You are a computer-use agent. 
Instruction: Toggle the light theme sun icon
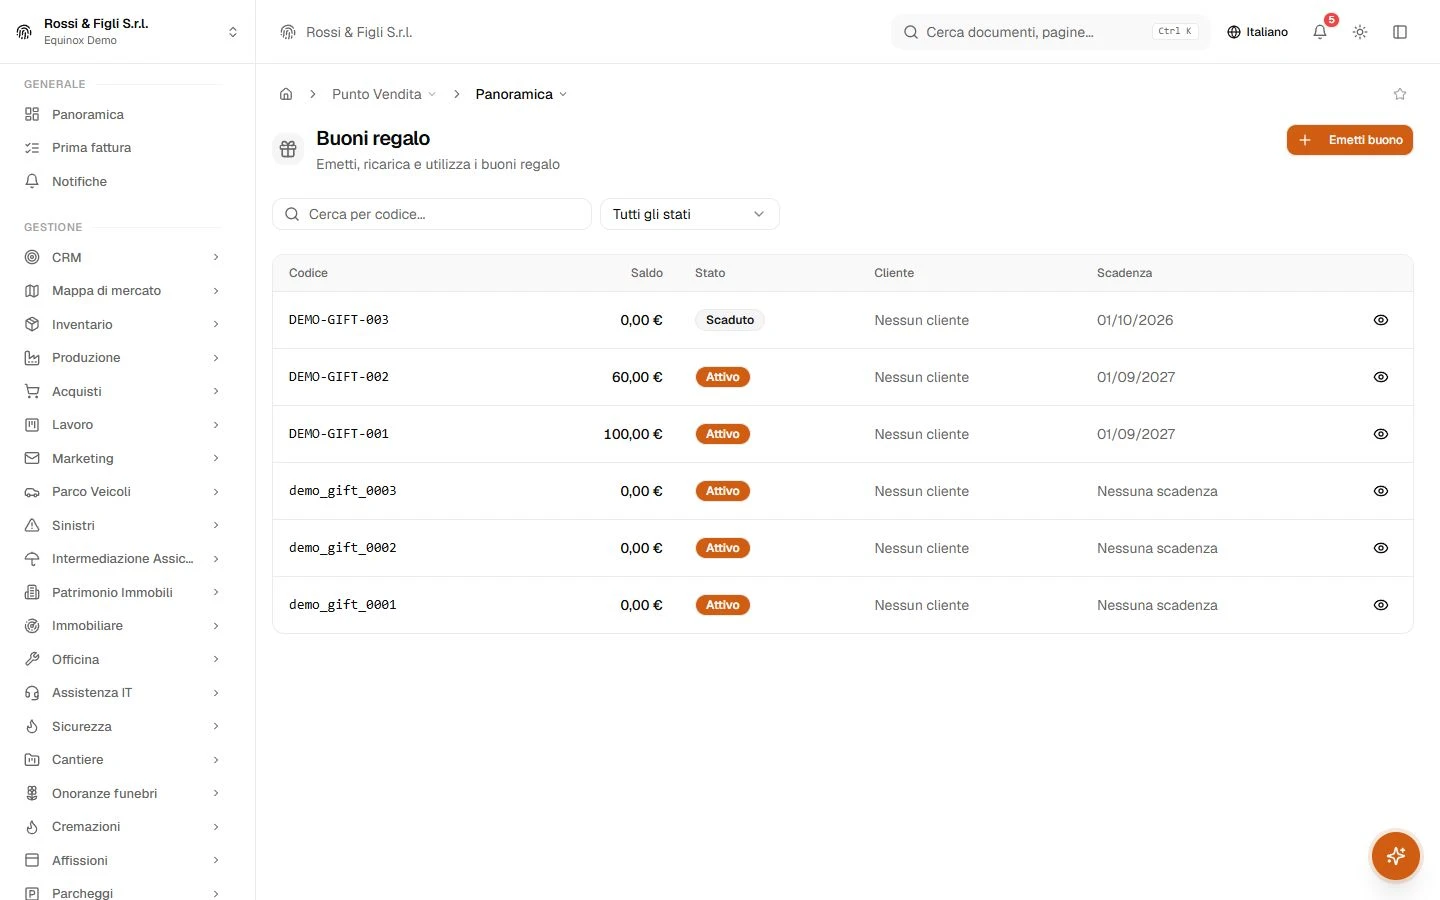(x=1360, y=32)
